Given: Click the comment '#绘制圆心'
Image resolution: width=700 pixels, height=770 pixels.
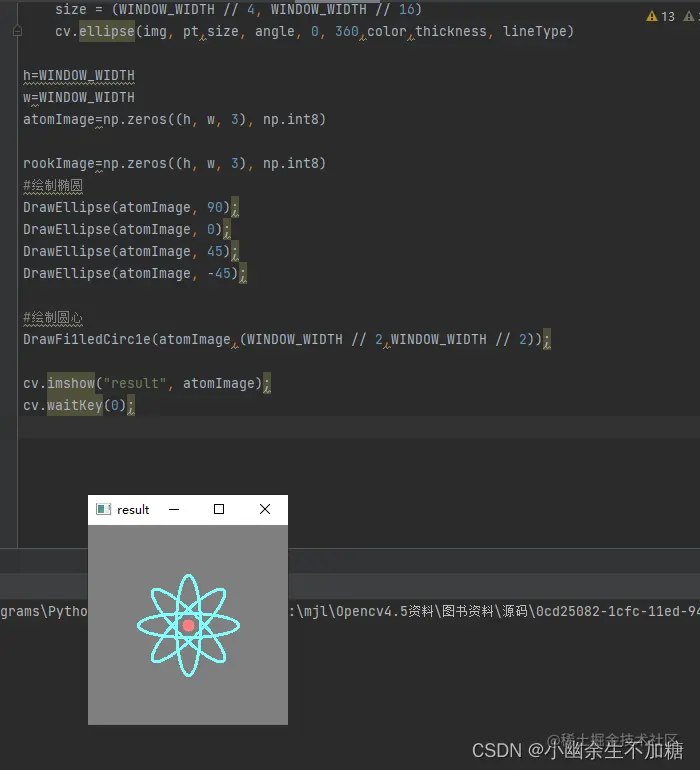Looking at the screenshot, I should pyautogui.click(x=53, y=318).
